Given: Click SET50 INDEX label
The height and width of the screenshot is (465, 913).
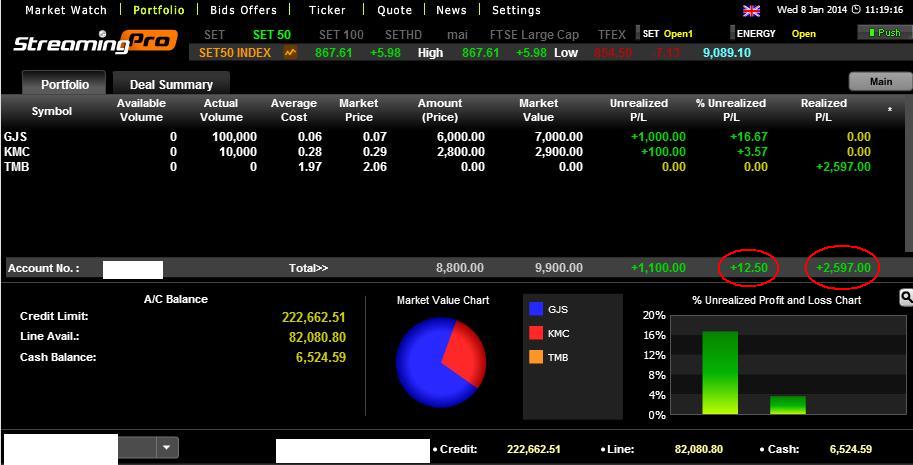Looking at the screenshot, I should (235, 53).
